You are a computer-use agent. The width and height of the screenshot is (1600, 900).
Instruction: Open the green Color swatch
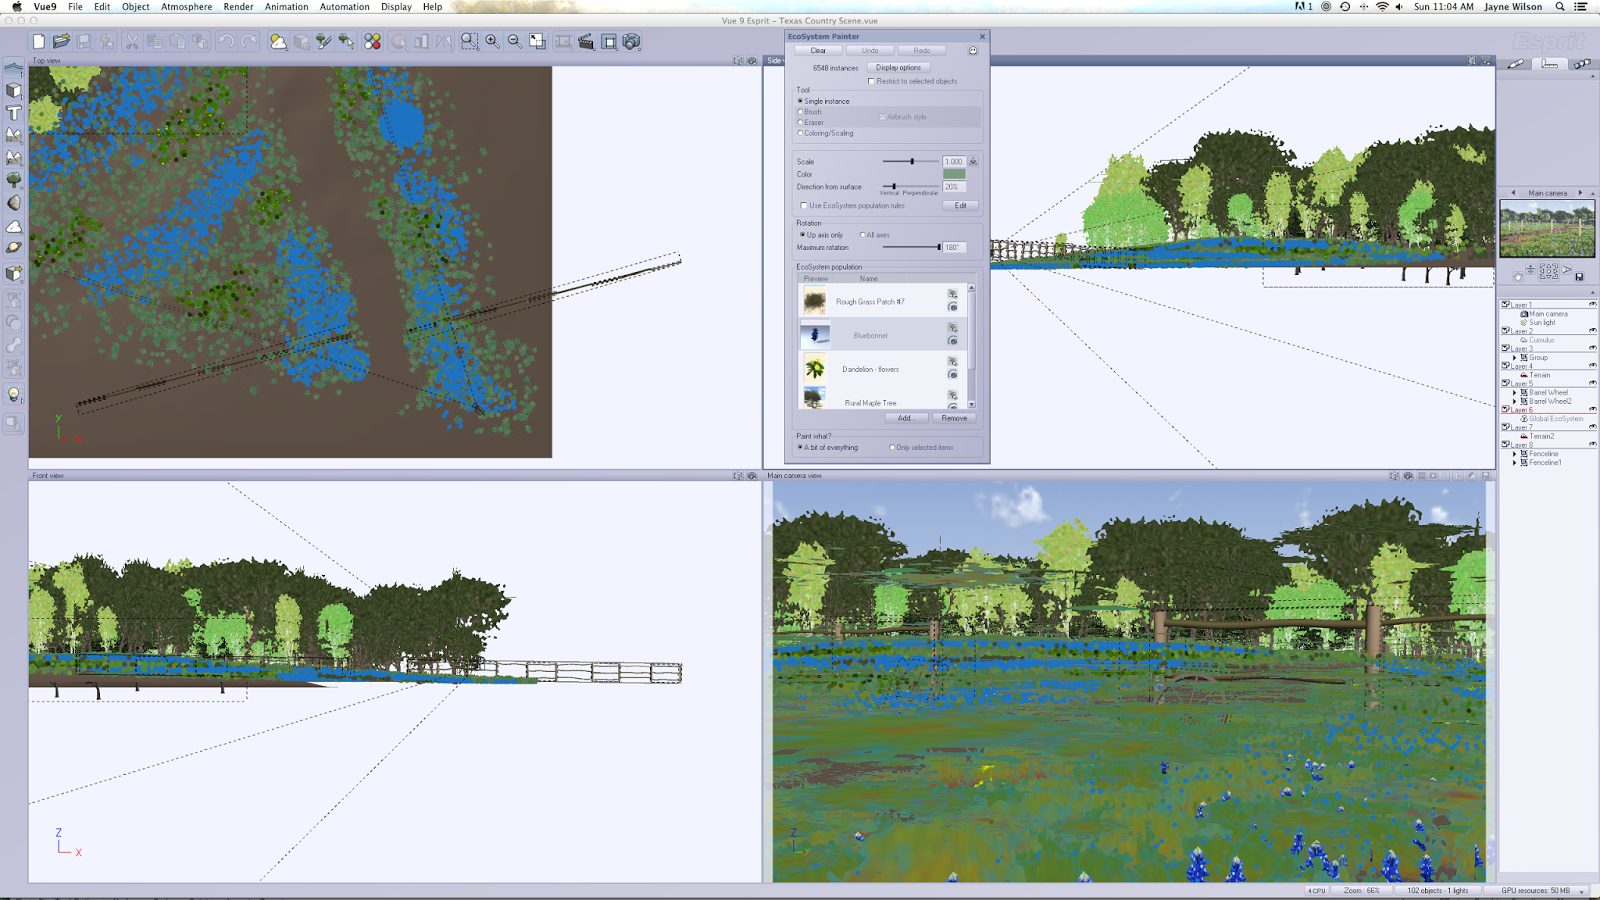(954, 174)
